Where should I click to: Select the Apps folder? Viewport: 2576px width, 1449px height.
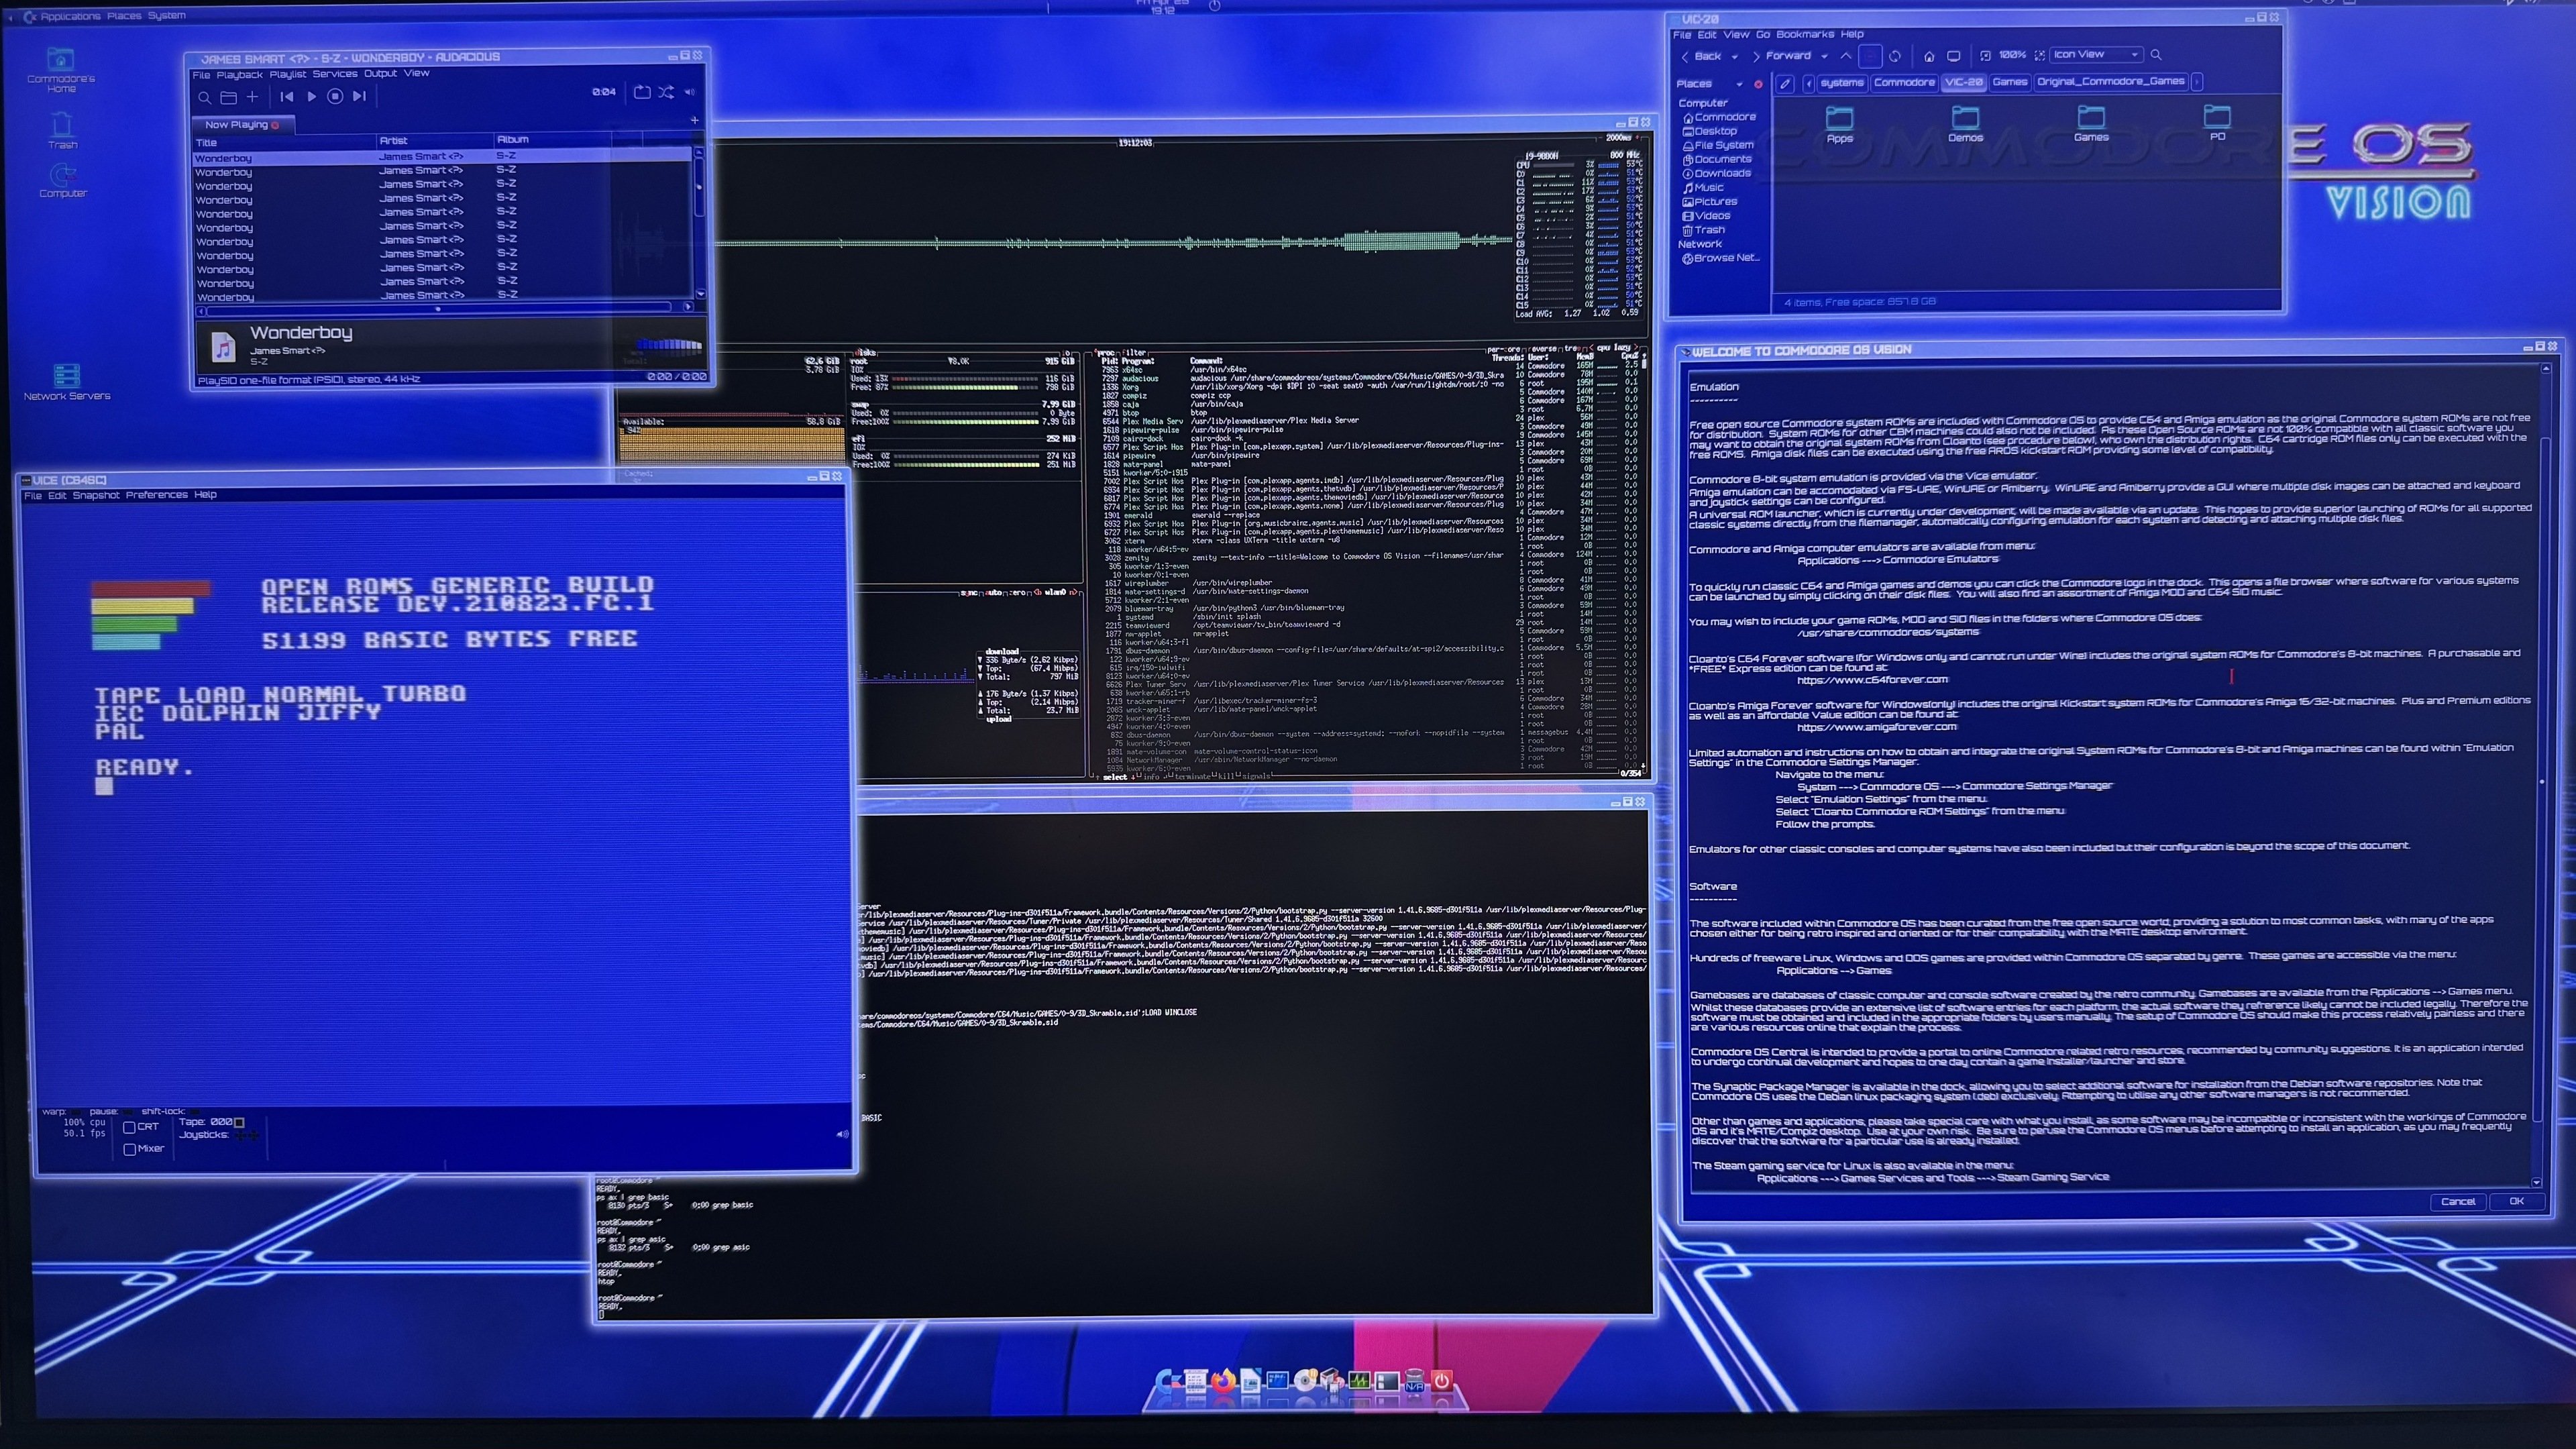pyautogui.click(x=1839, y=125)
